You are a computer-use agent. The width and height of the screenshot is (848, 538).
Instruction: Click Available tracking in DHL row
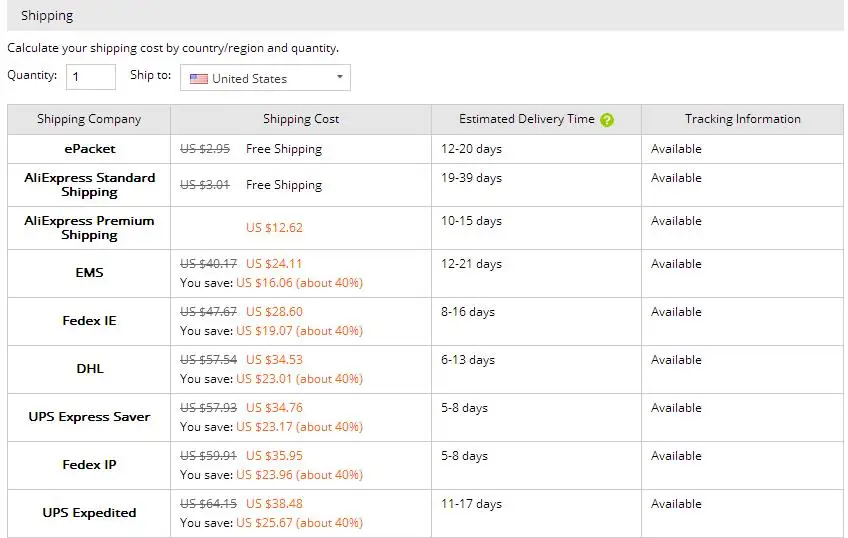[x=676, y=360]
